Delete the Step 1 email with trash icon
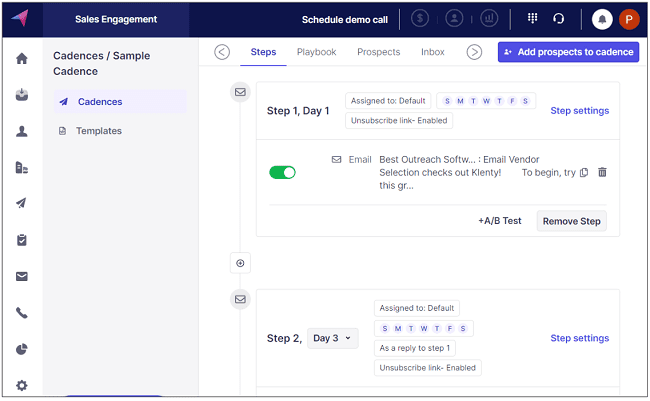Image resolution: width=650 pixels, height=401 pixels. coord(602,172)
